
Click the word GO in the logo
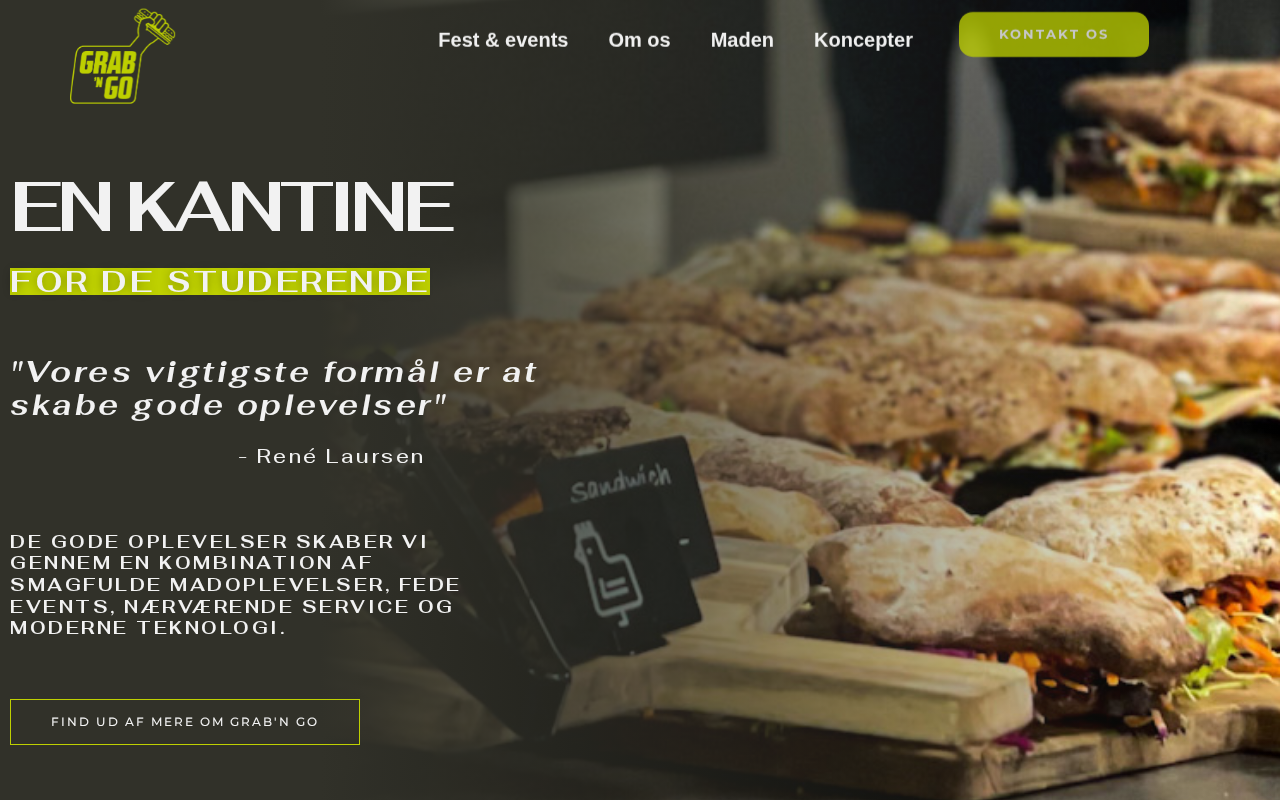117,88
